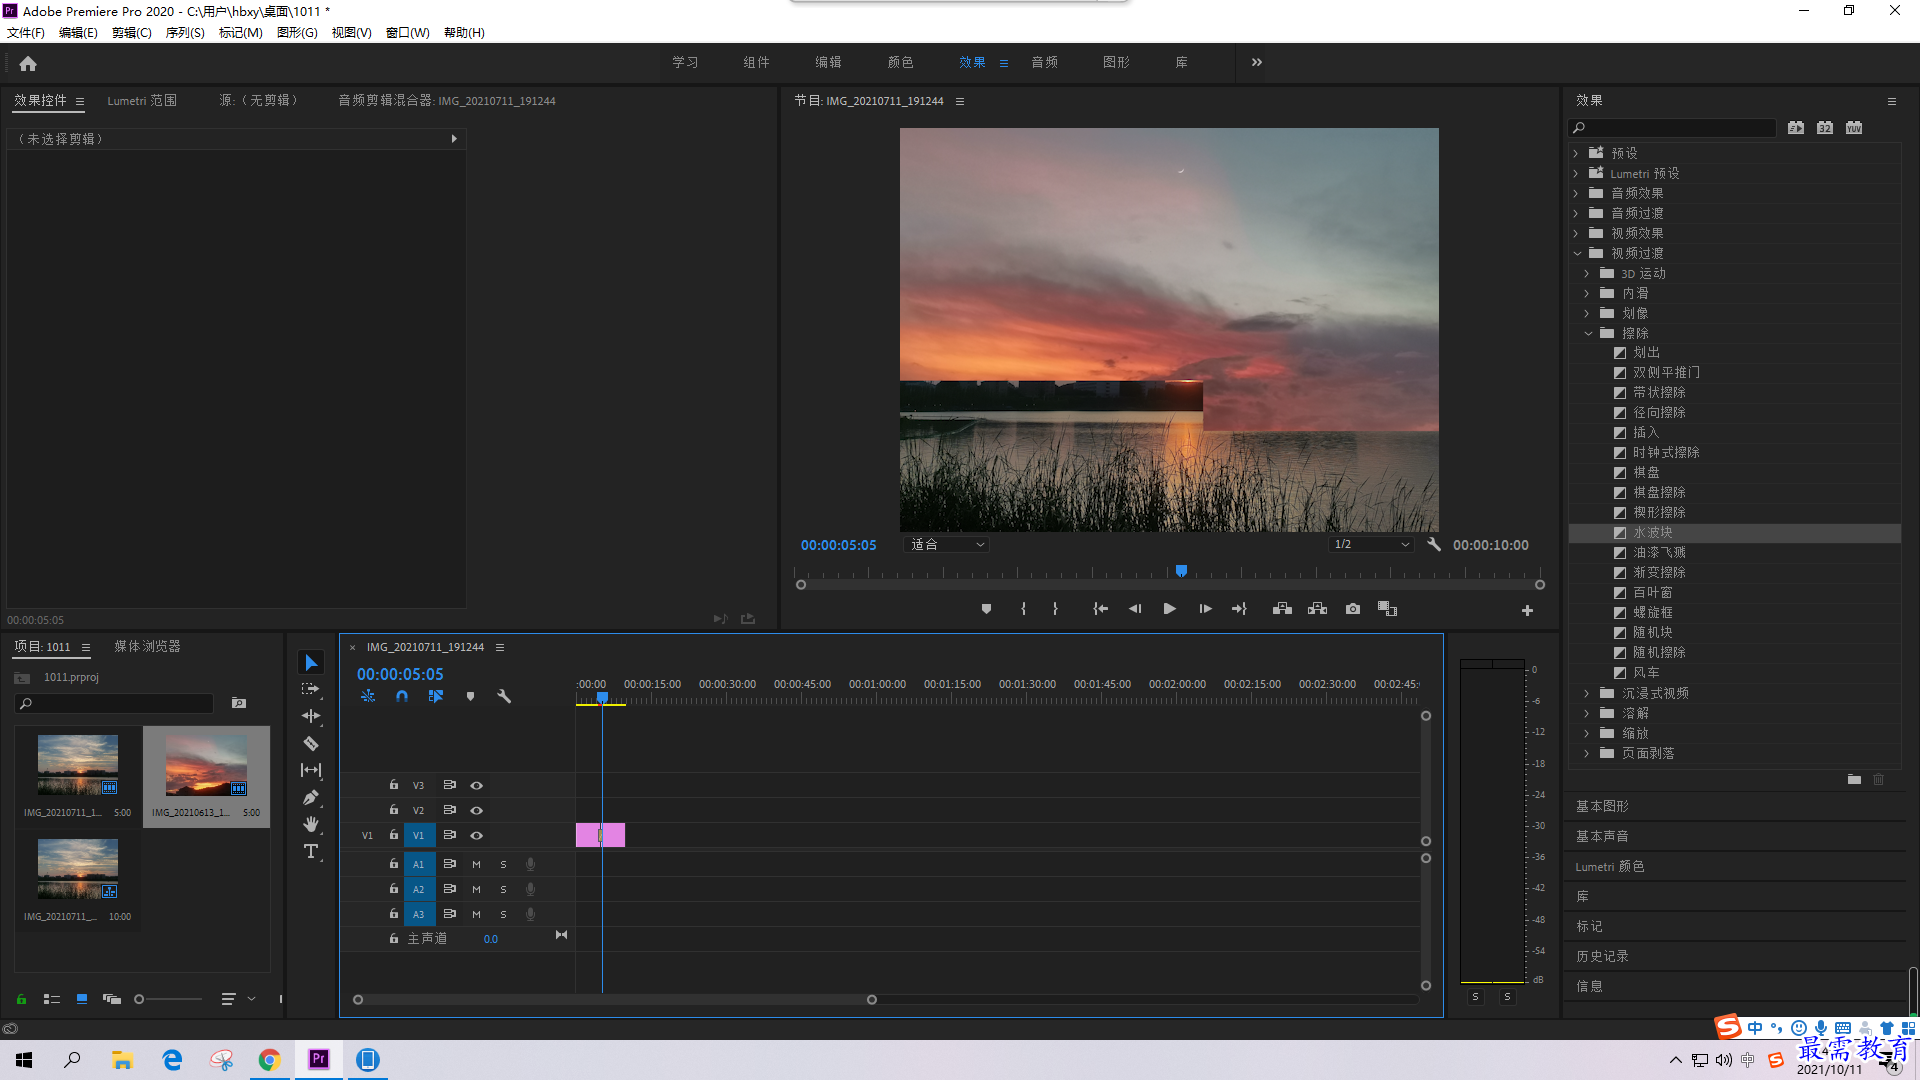Open 基本声音 panel
The height and width of the screenshot is (1080, 1920).
click(1602, 836)
